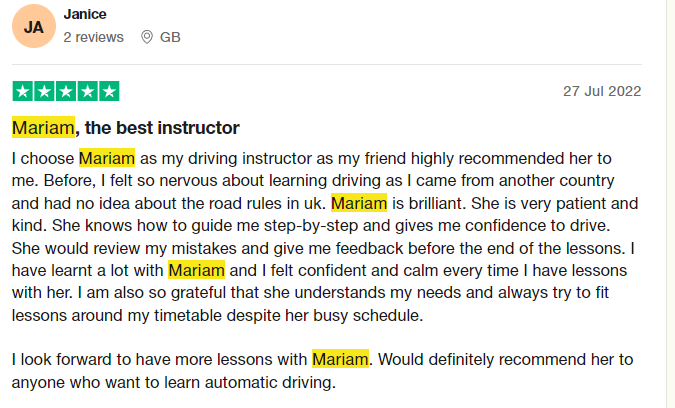Click the location pin icon
Viewport: 675px width, 408px height.
pos(147,37)
